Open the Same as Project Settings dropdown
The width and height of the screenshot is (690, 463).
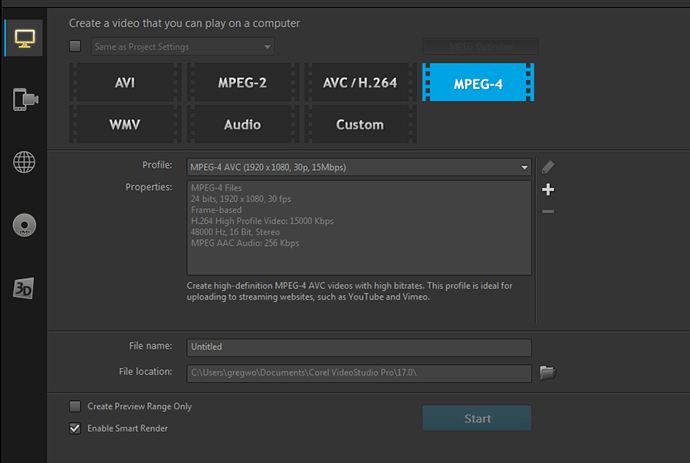pyautogui.click(x=267, y=47)
